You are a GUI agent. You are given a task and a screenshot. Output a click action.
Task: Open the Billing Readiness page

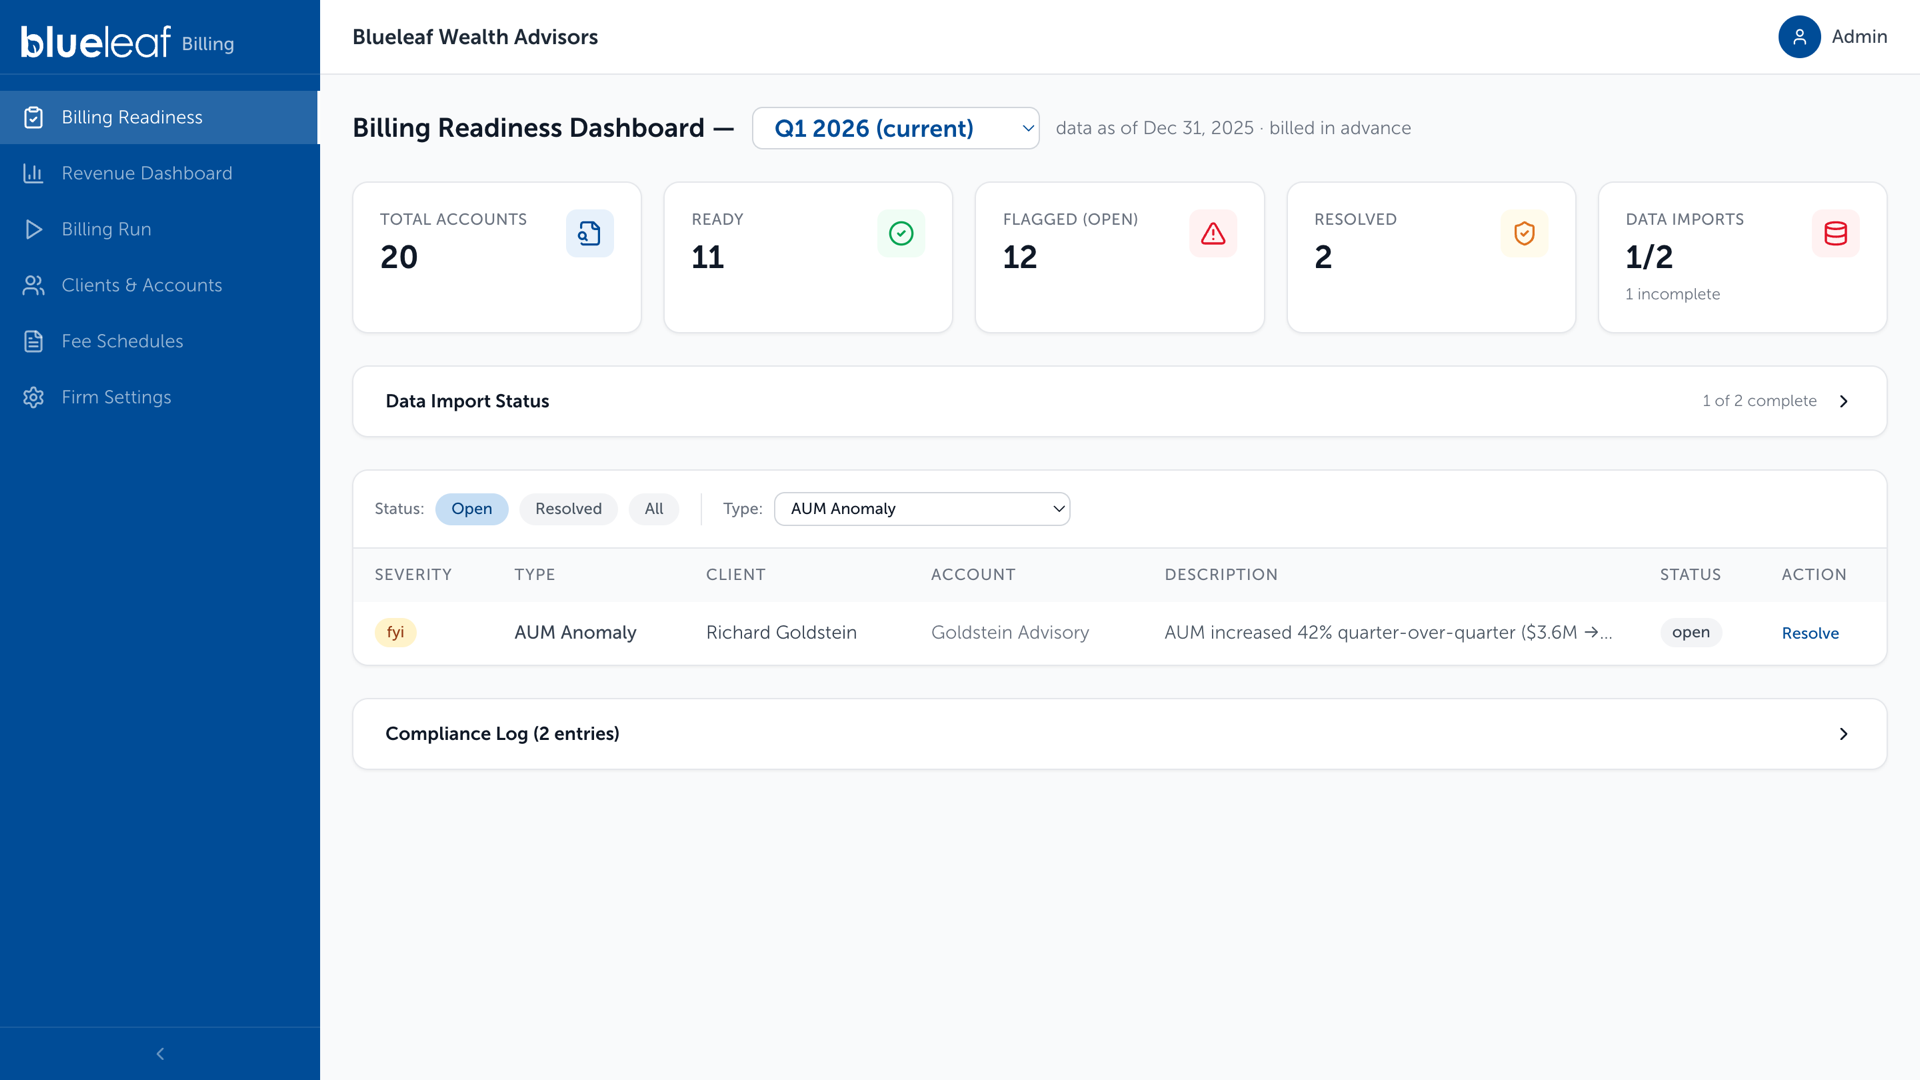160,117
